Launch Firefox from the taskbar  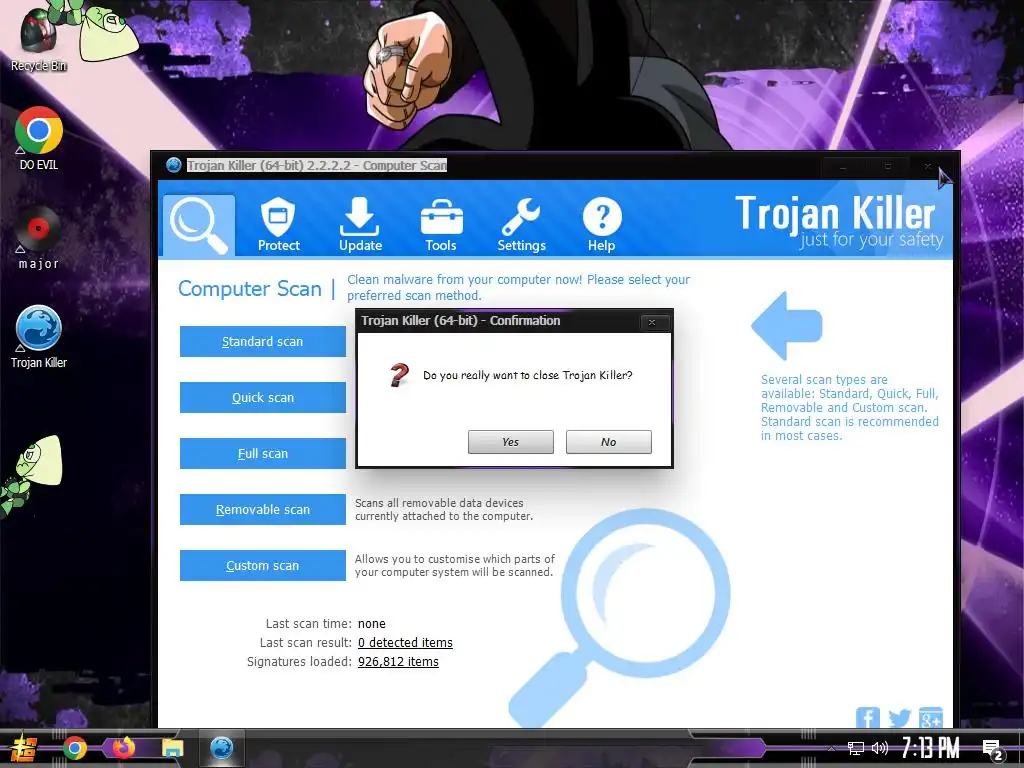pos(123,748)
